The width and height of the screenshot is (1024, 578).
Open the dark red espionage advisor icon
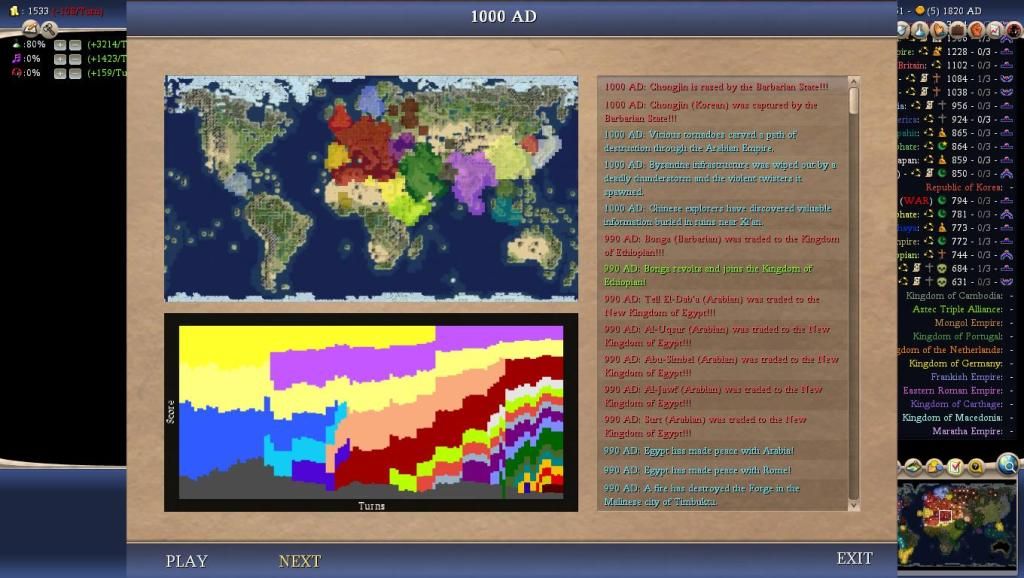(x=1014, y=29)
